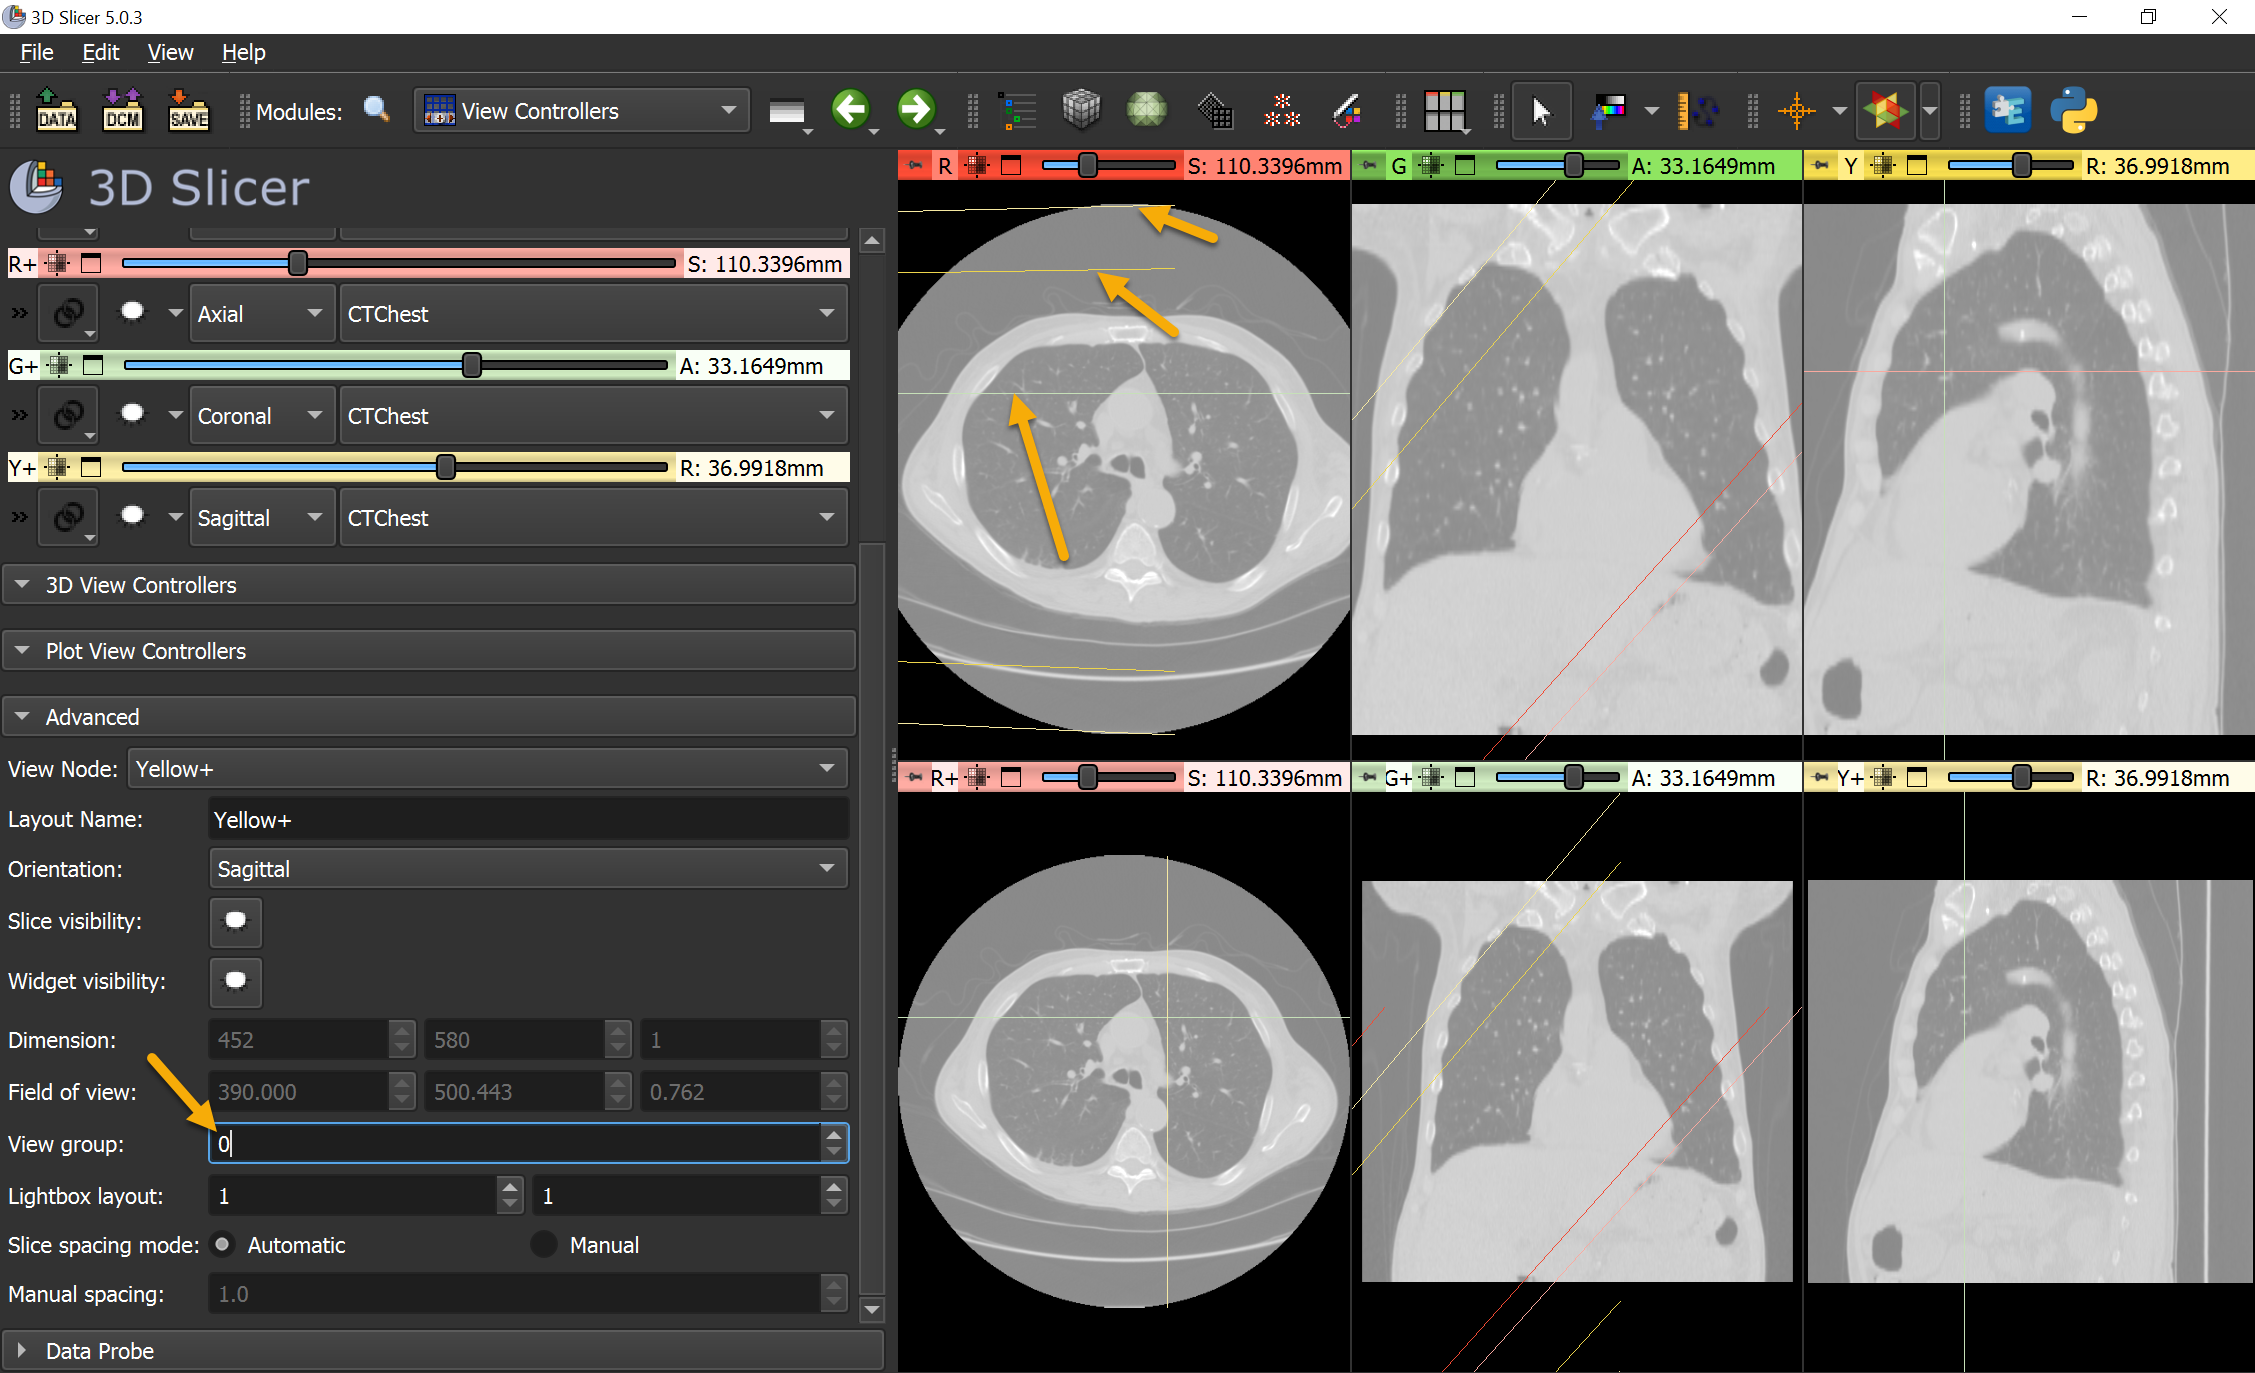Open the Extensions Manager icon
Viewport: 2255px width, 1373px height.
pos(2008,110)
